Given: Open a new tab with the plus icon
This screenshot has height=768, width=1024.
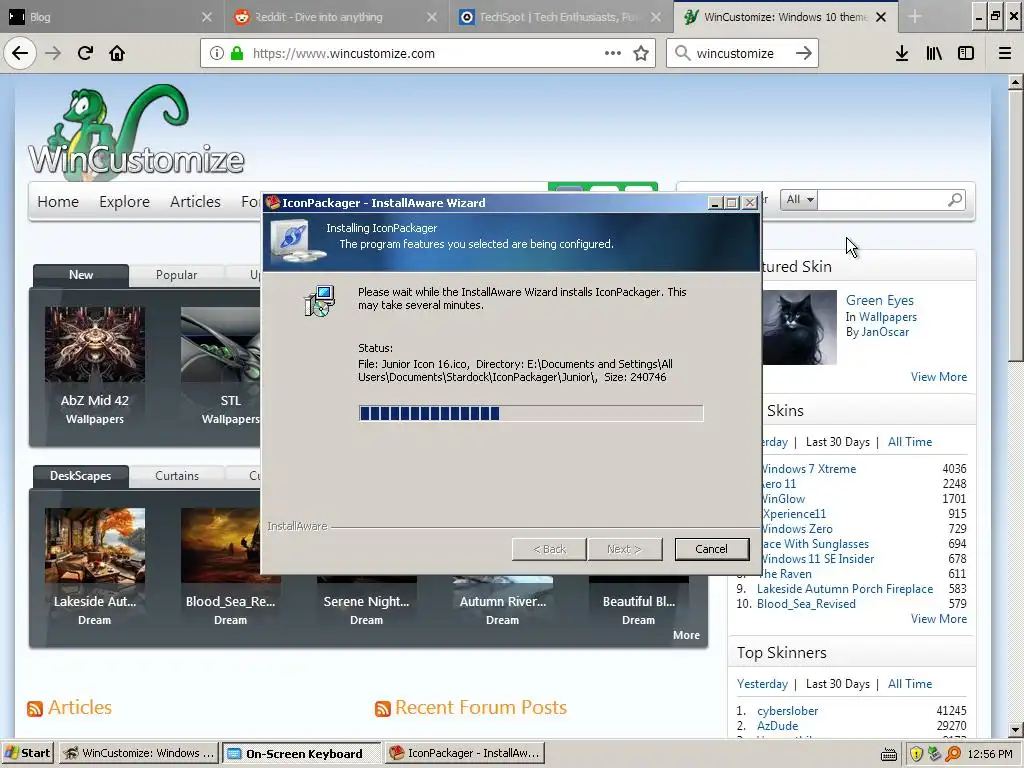Looking at the screenshot, I should point(915,17).
